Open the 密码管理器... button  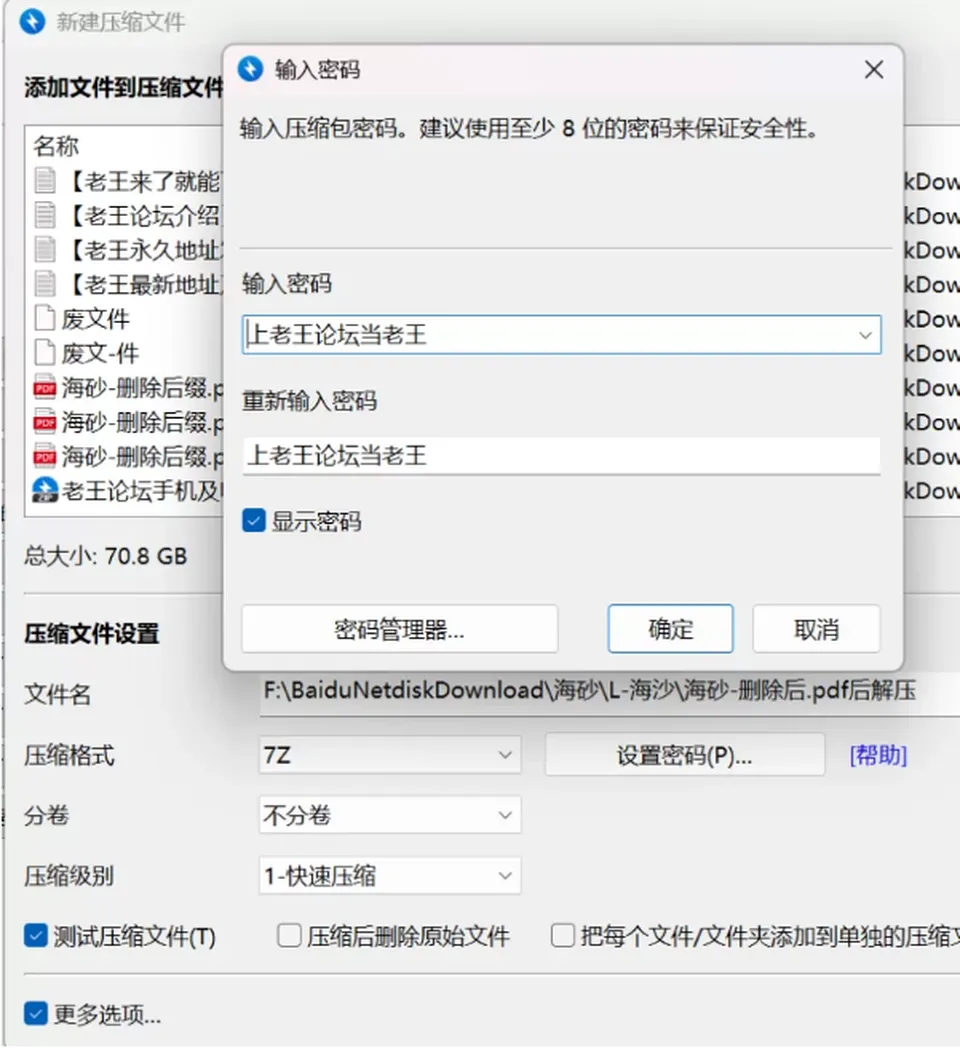coord(400,629)
